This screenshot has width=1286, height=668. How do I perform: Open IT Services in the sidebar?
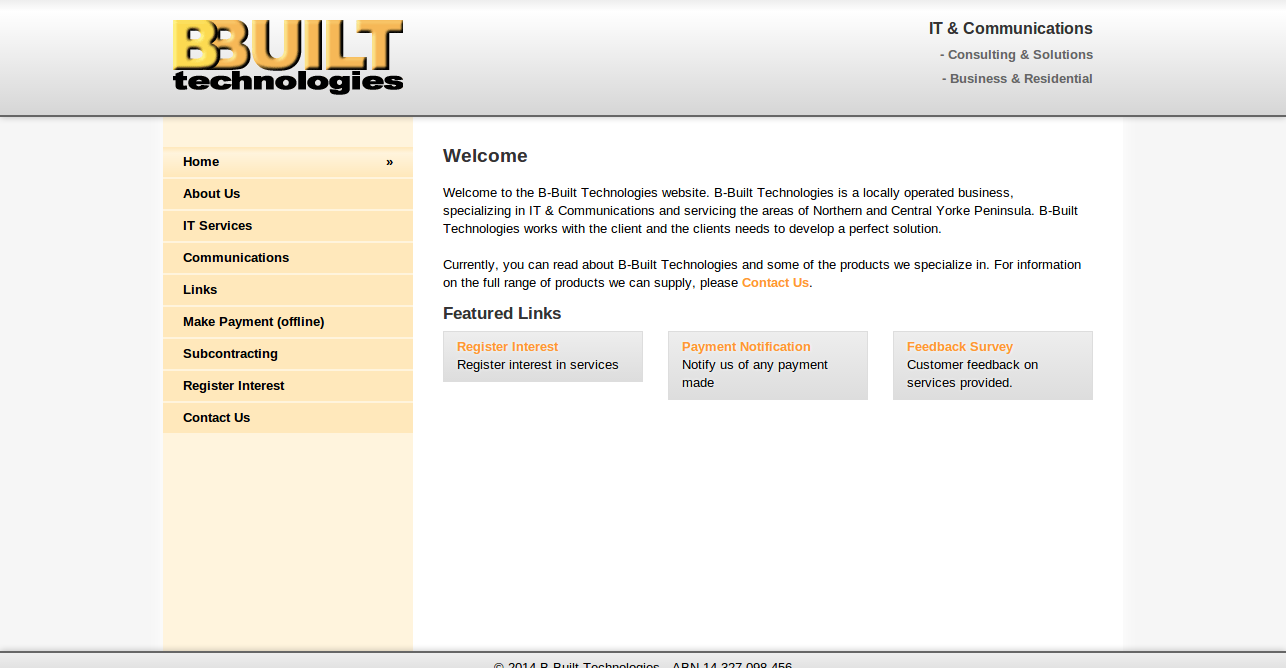coord(288,226)
